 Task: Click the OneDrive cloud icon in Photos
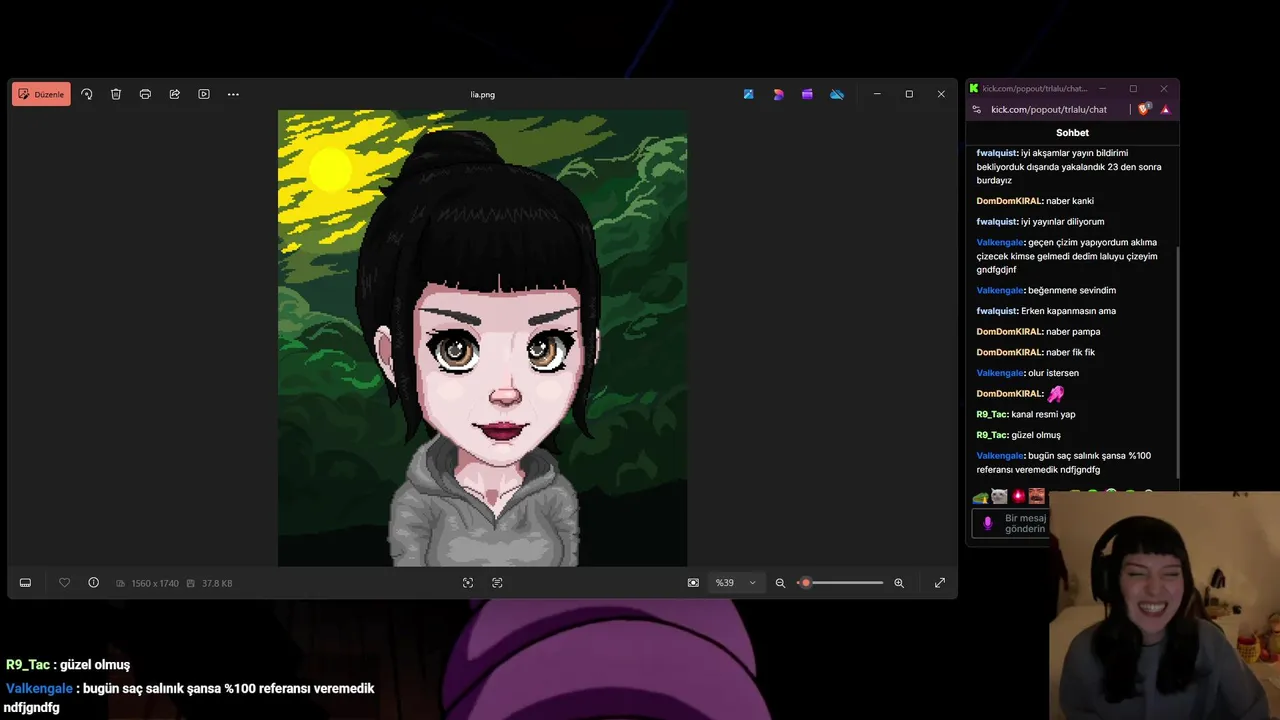pyautogui.click(x=837, y=94)
